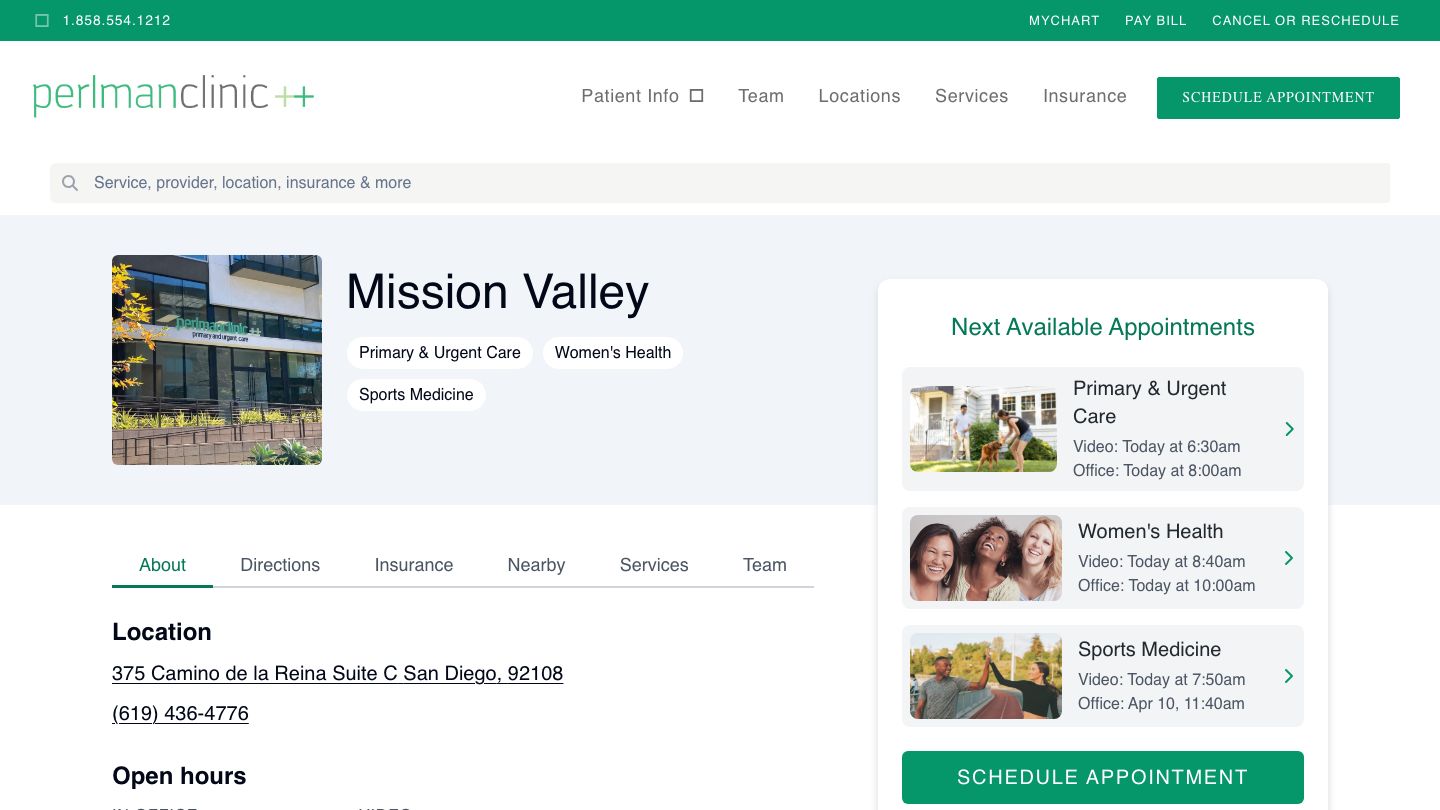Click the magnifying glass search icon

pos(70,183)
